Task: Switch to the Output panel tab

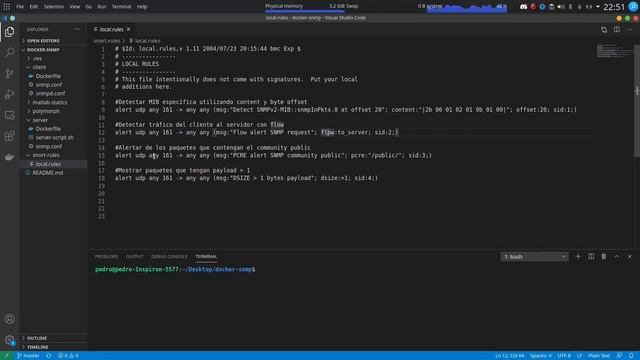Action: point(134,256)
